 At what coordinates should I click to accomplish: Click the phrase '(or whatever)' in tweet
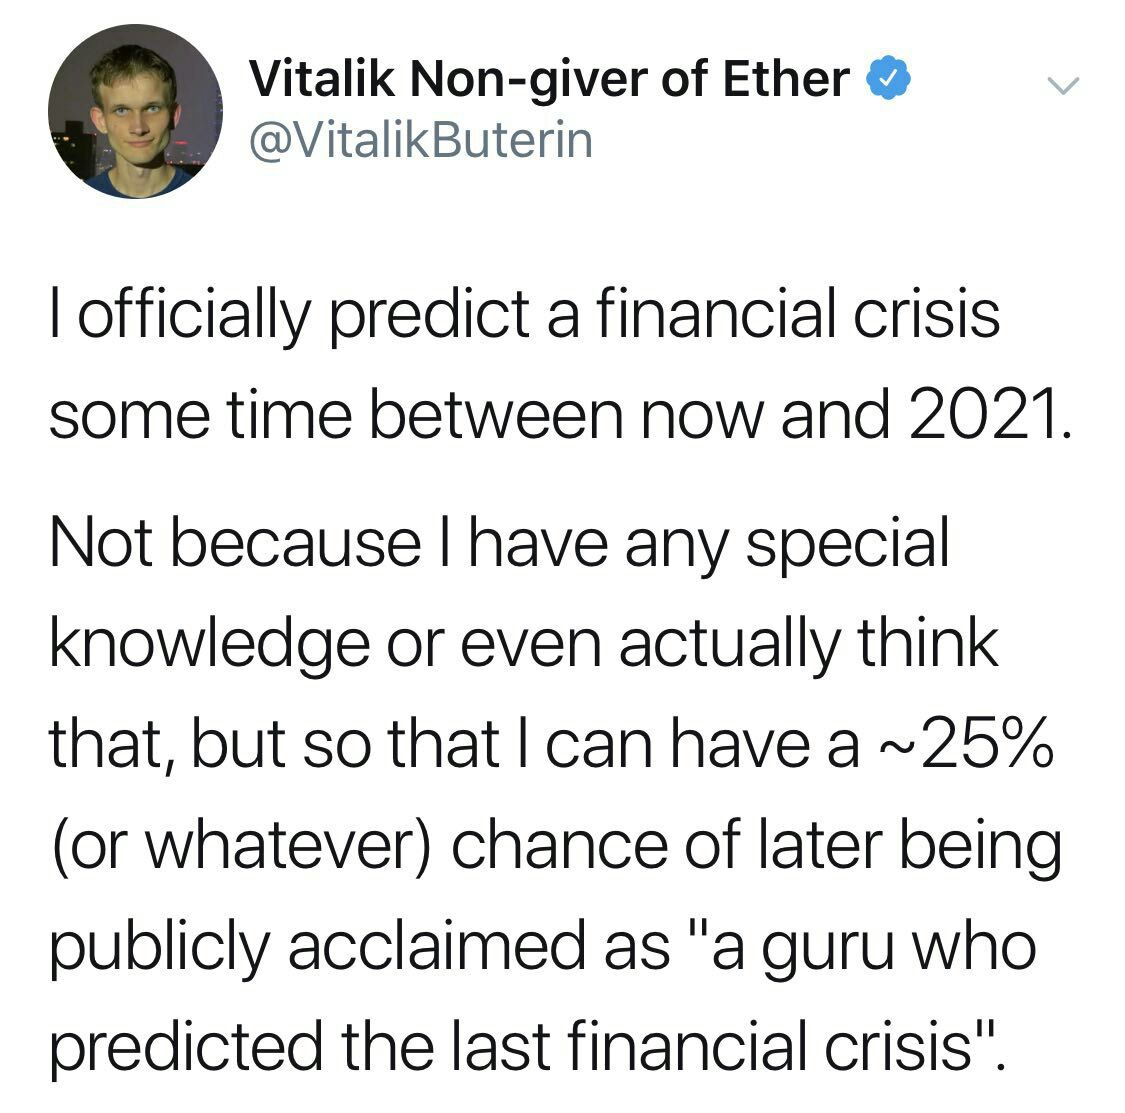(x=241, y=847)
